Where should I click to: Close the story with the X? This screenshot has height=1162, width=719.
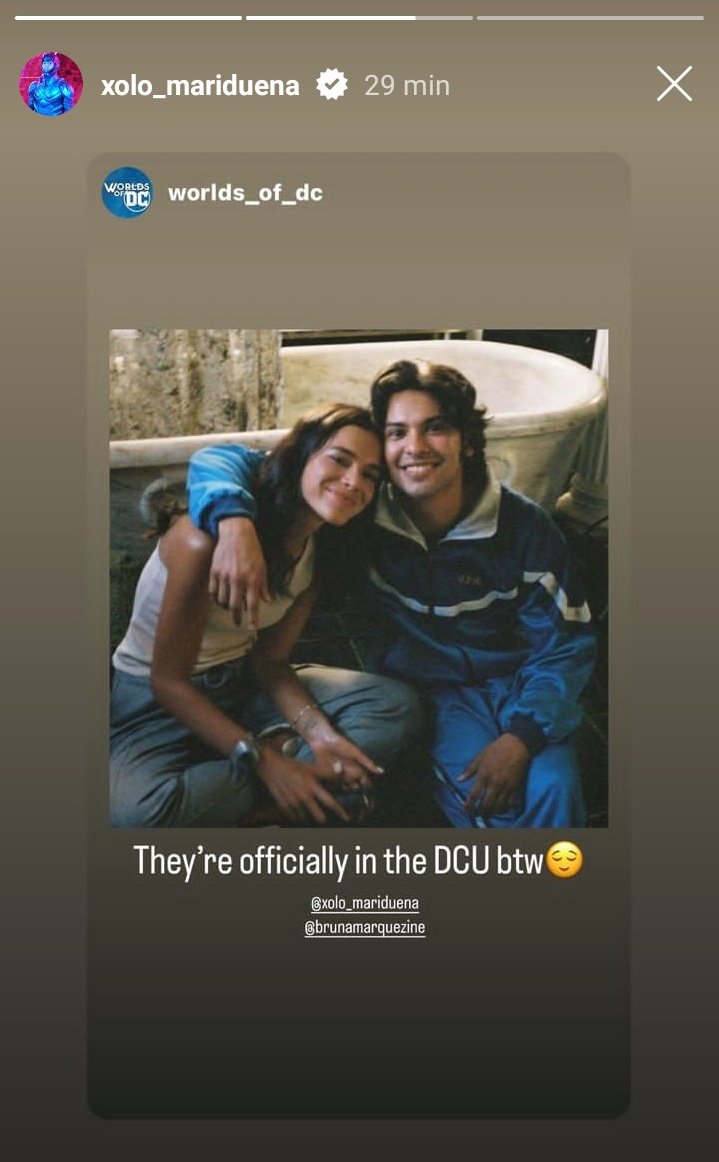pyautogui.click(x=674, y=83)
